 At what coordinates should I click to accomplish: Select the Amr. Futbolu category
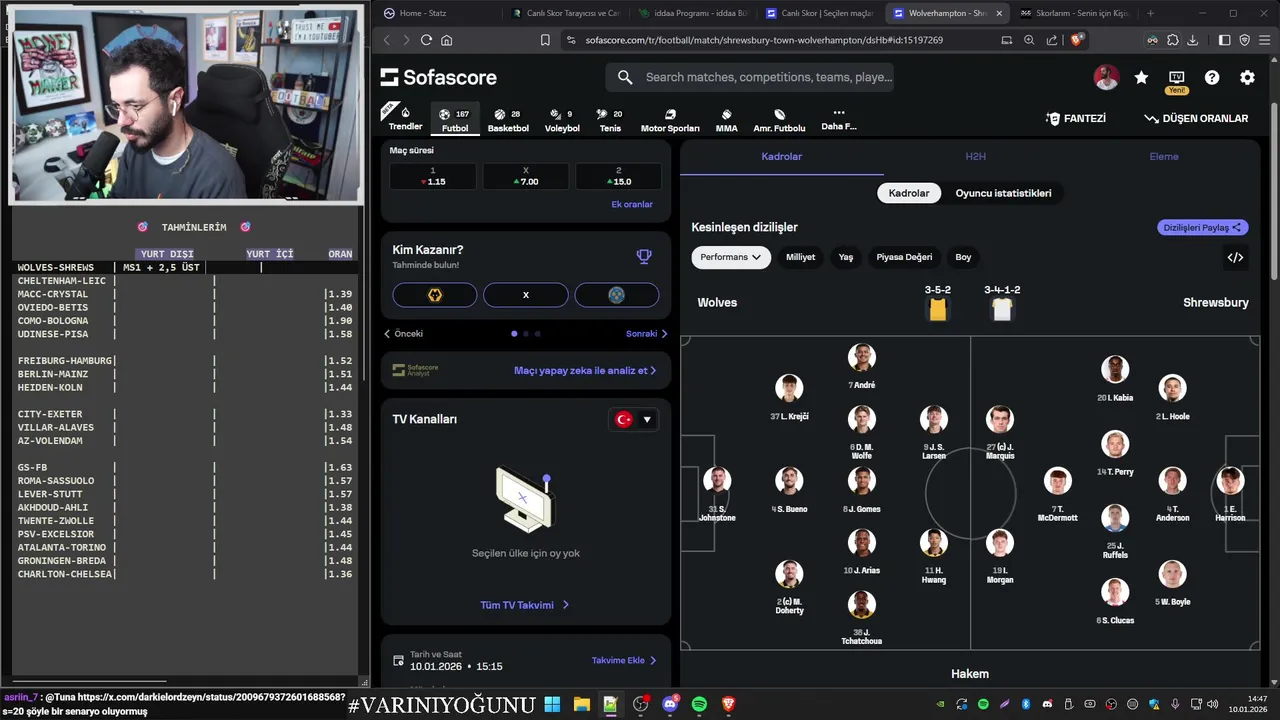coord(779,119)
